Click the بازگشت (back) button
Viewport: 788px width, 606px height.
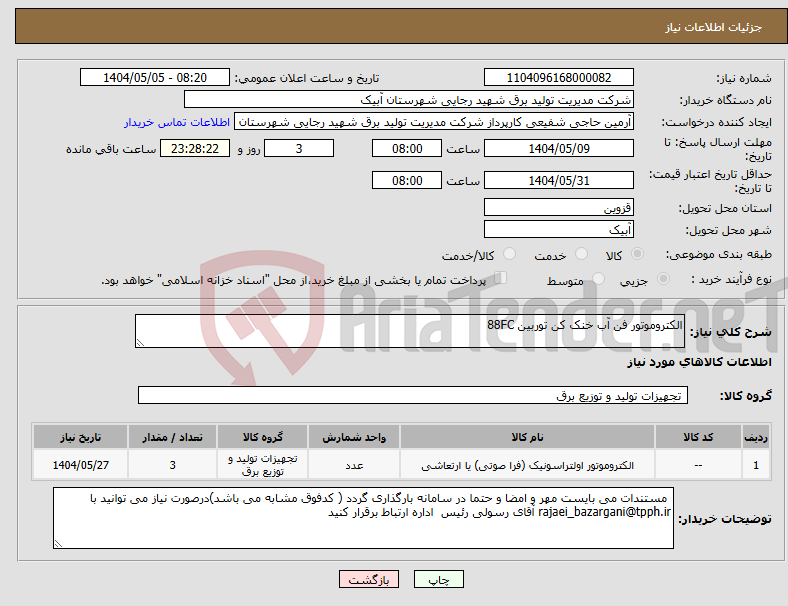369,579
